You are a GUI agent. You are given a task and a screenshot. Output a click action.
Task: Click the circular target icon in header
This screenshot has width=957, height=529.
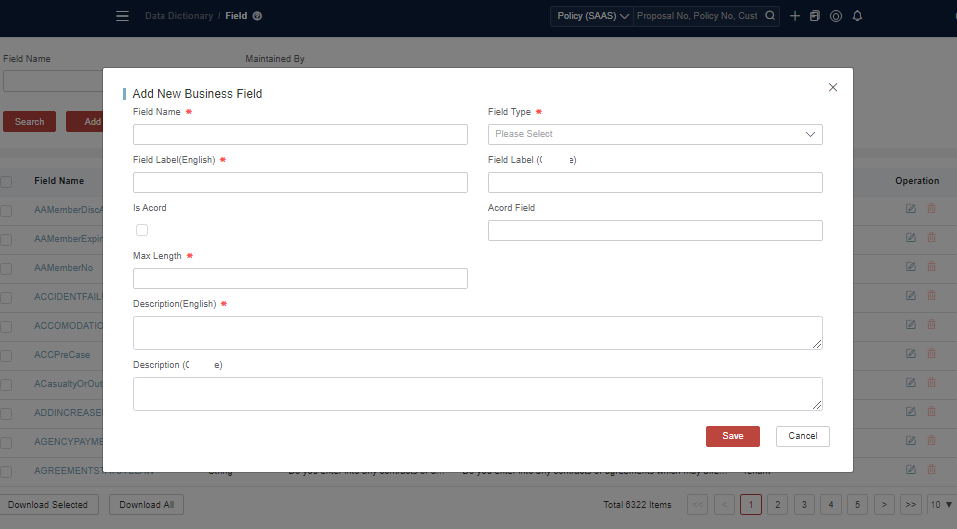pyautogui.click(x=836, y=16)
